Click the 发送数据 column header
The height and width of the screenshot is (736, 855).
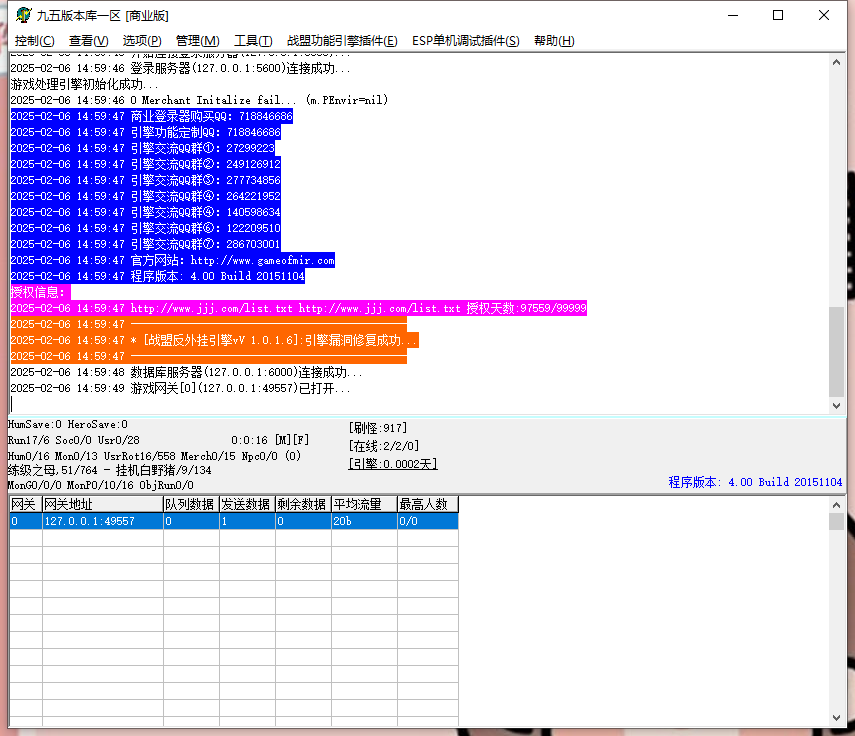coord(248,504)
